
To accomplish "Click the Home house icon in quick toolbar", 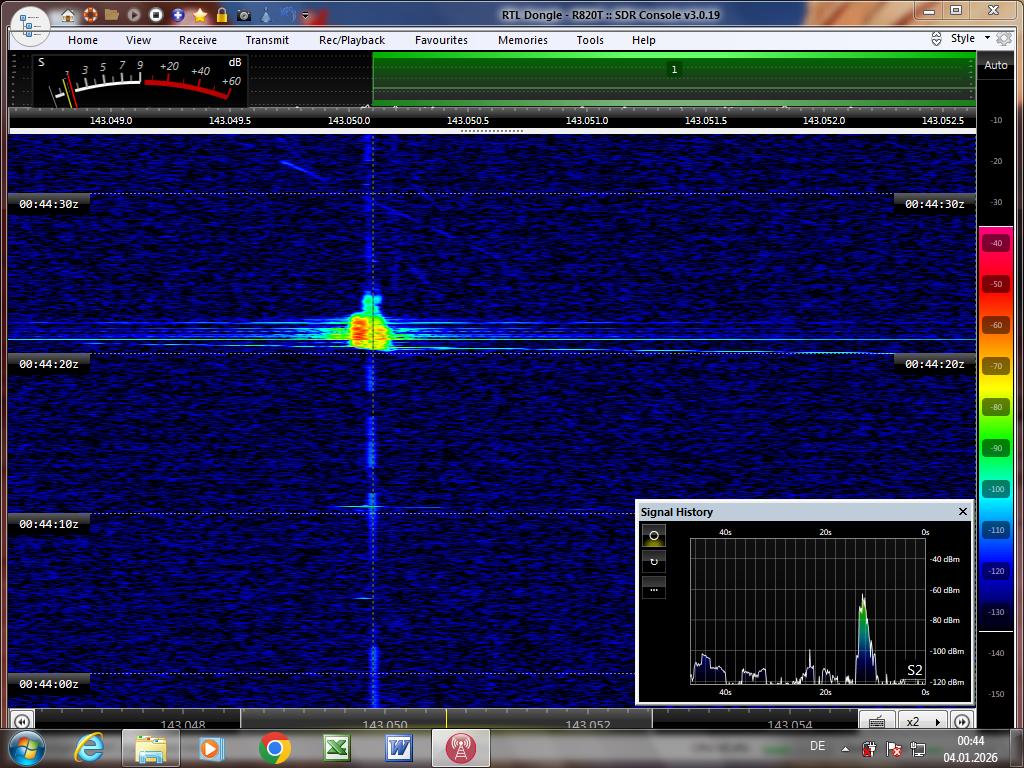I will tap(68, 15).
